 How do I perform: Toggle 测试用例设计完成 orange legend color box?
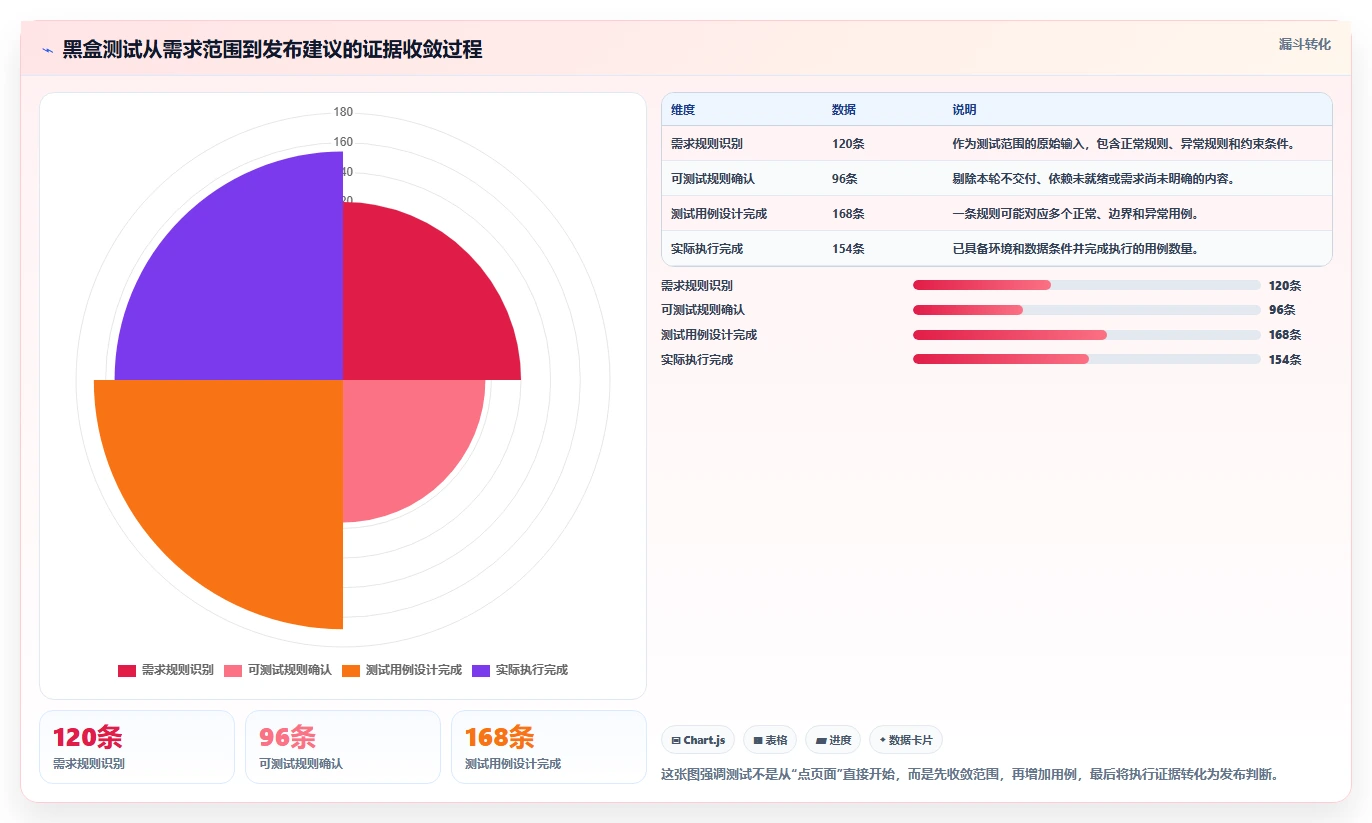click(351, 670)
